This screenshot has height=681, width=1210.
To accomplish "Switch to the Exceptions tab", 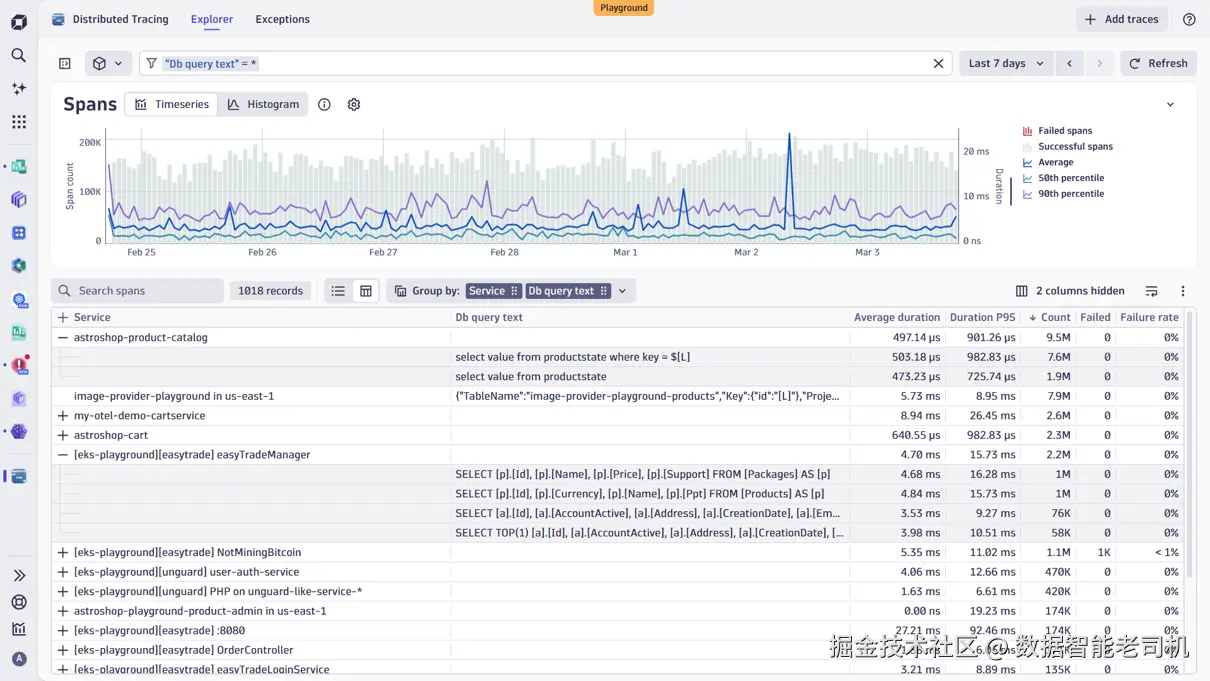I will pyautogui.click(x=282, y=19).
